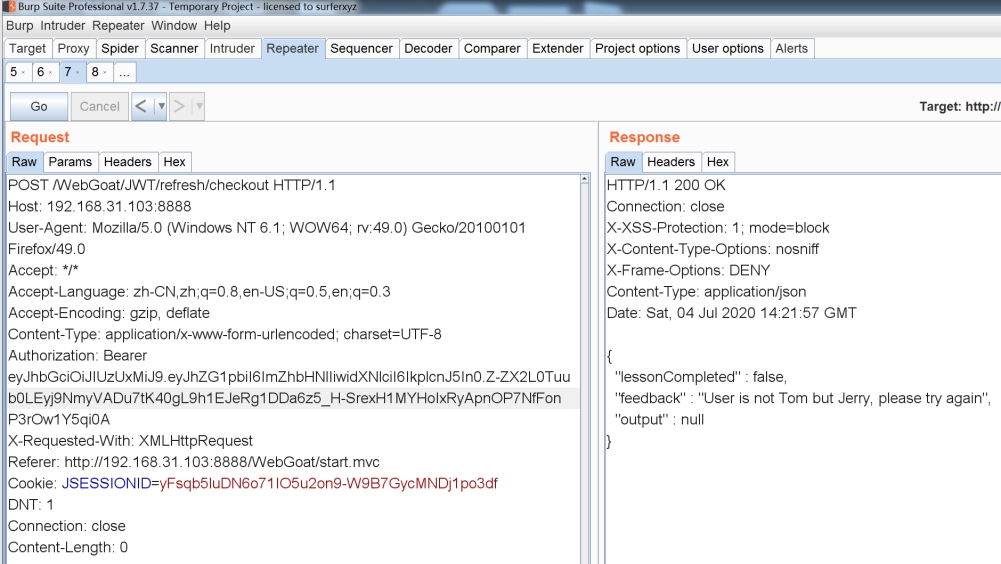This screenshot has height=564, width=1001.
Task: Click the feedback message in response JSON
Action: point(803,399)
